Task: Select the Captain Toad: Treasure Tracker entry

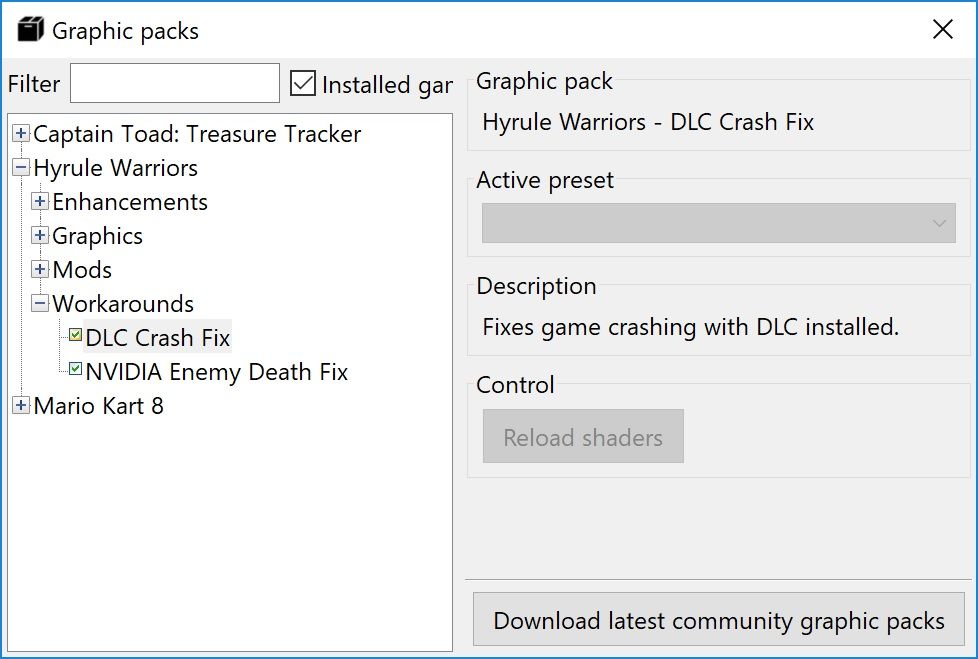Action: (x=197, y=134)
